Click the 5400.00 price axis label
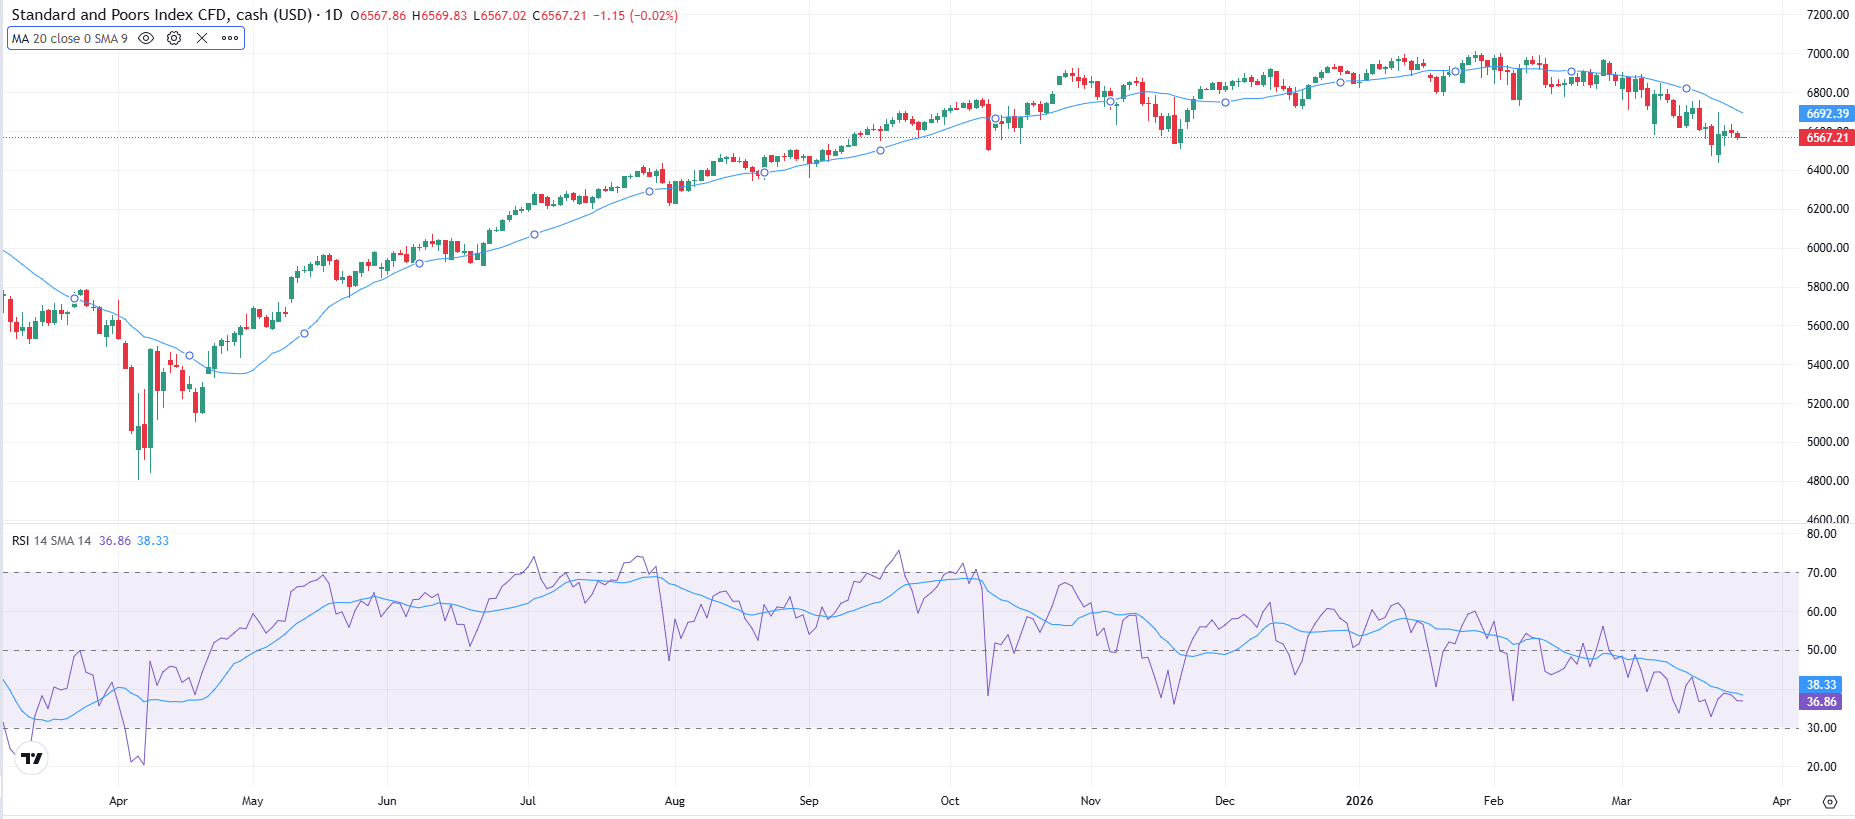 (x=1827, y=365)
